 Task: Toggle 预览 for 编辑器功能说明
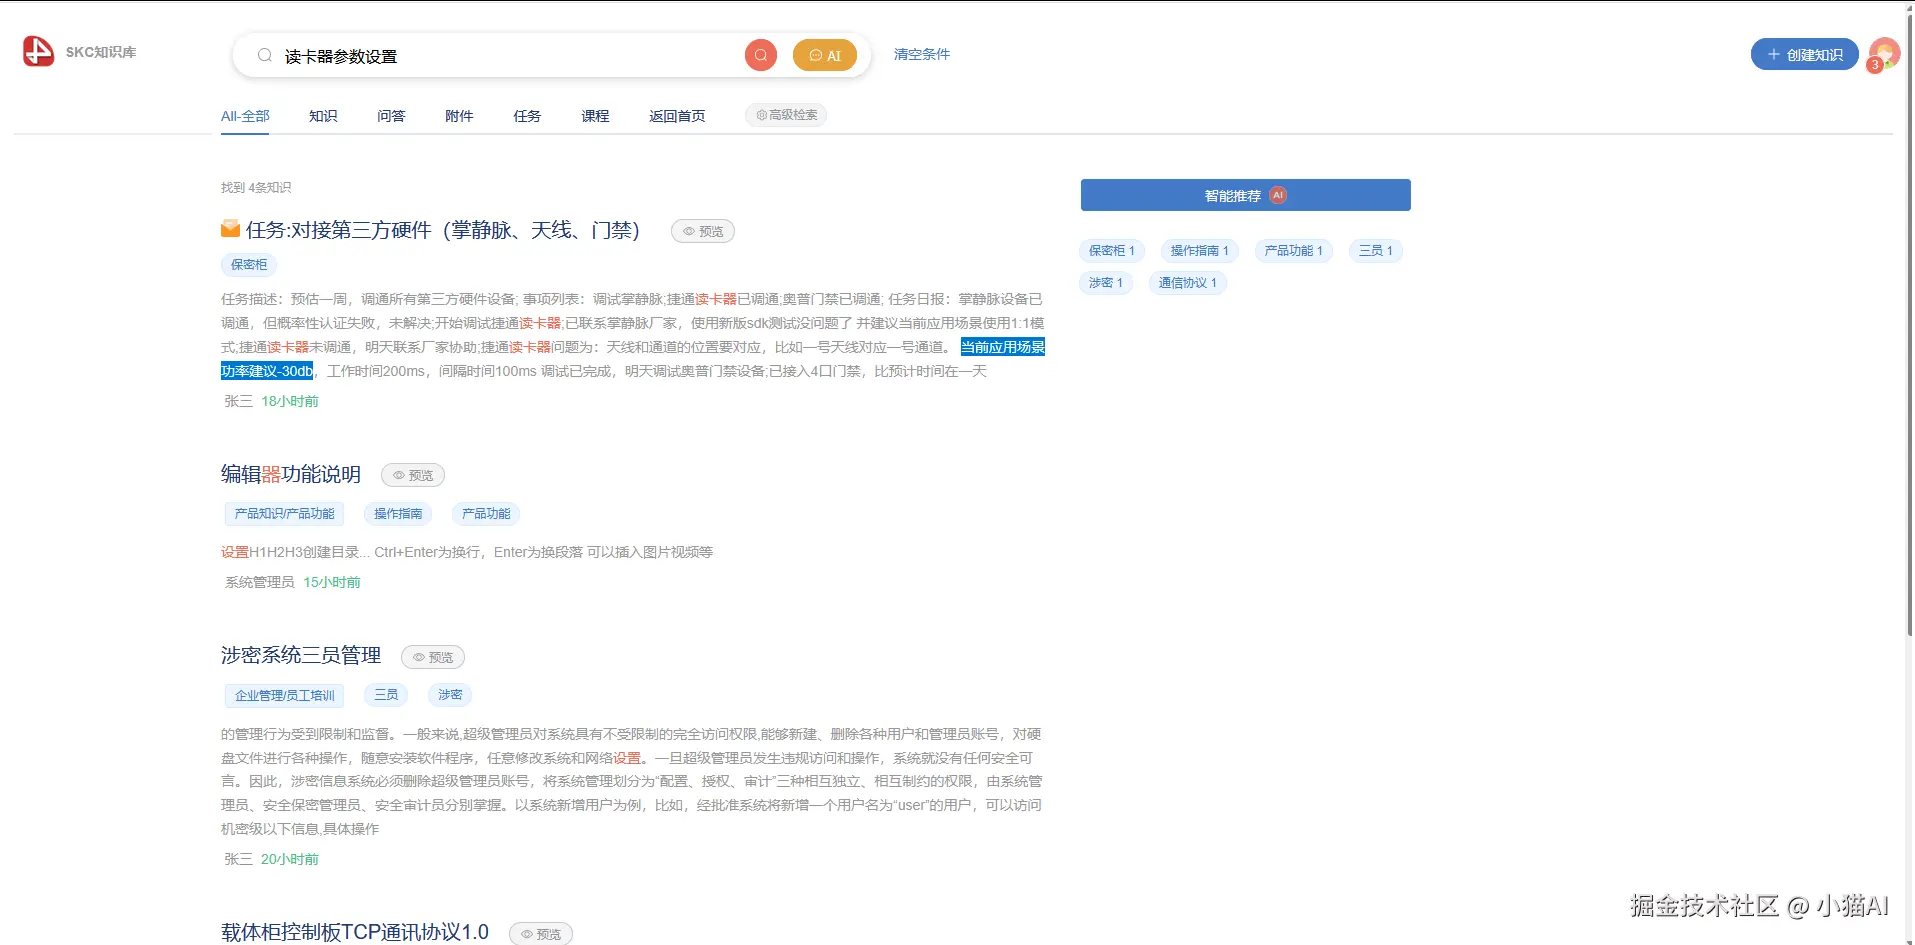coord(413,474)
